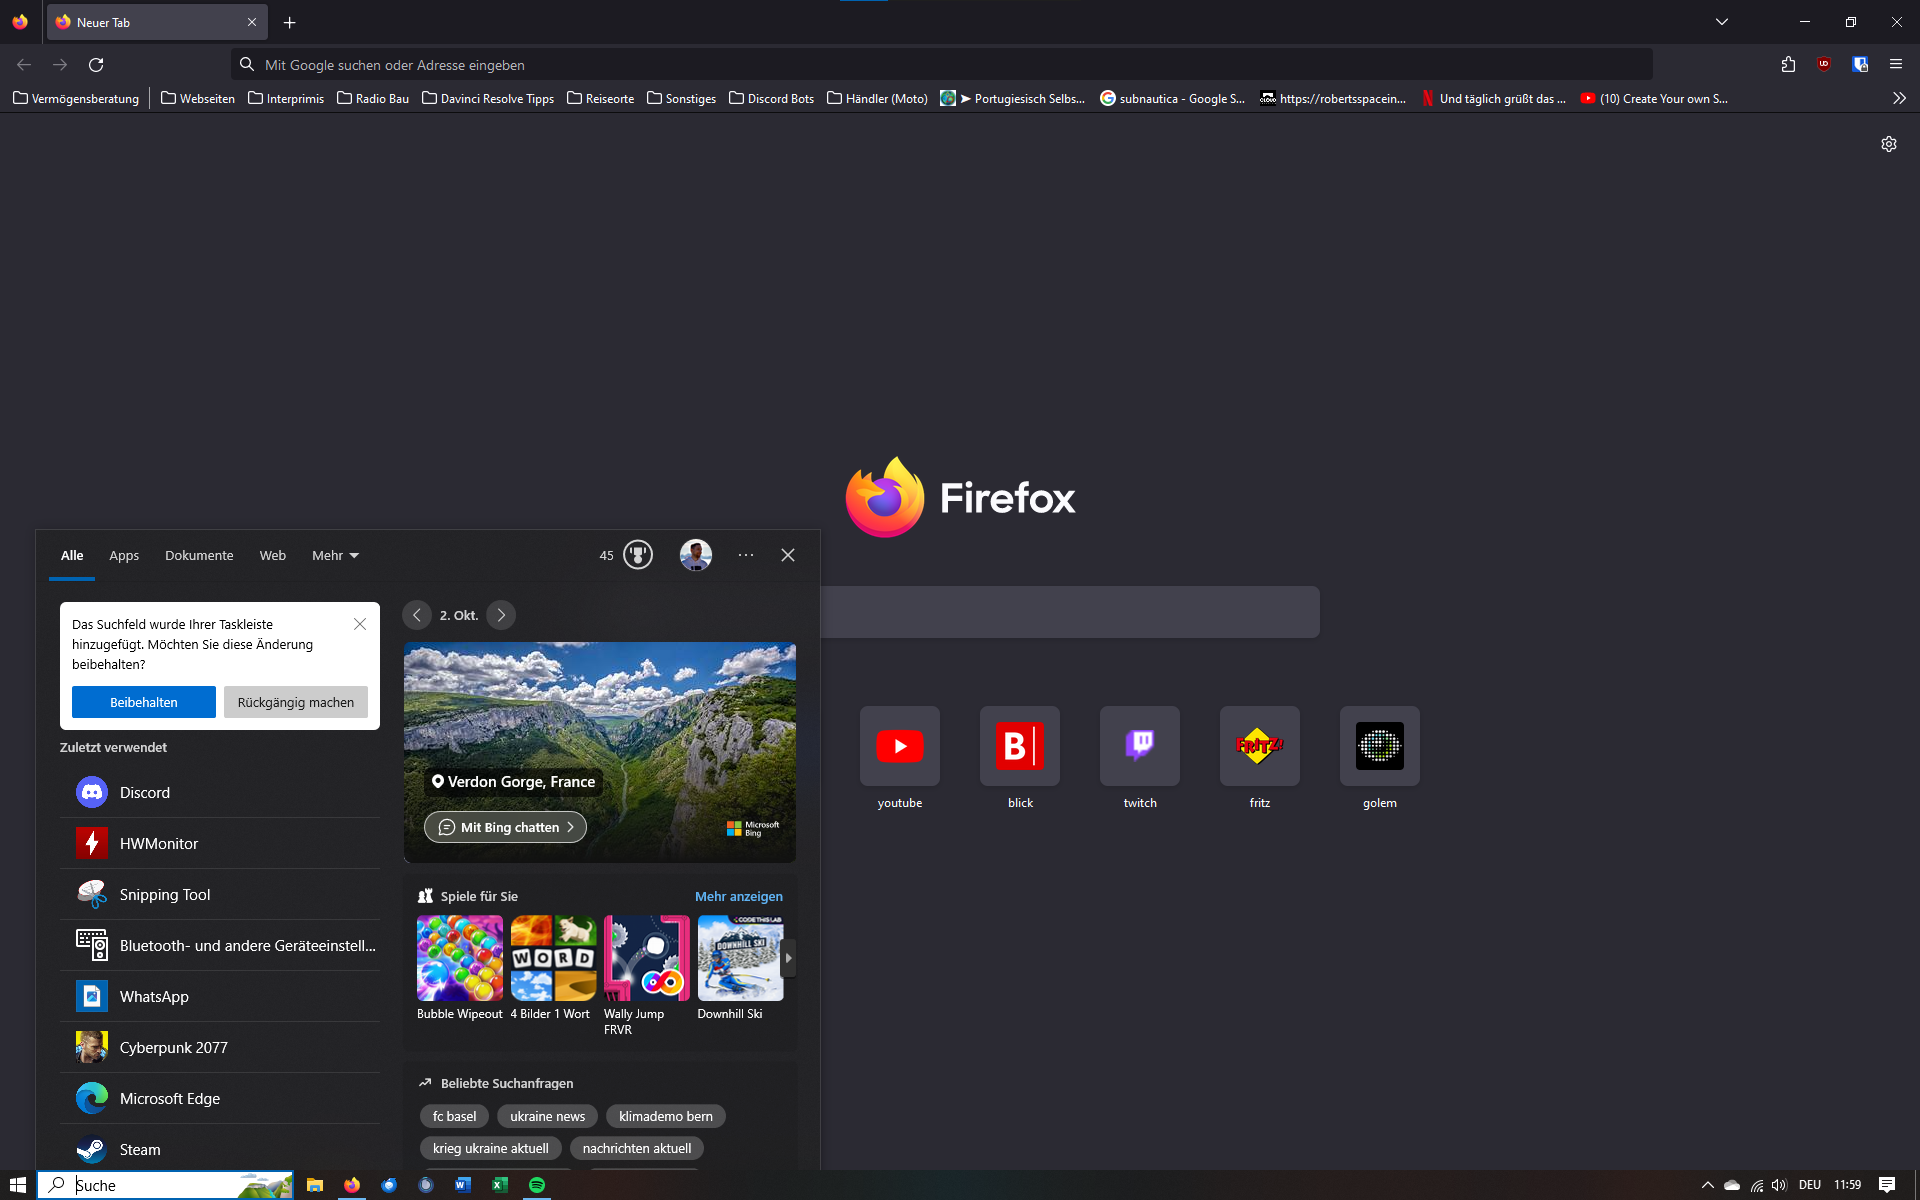Click the Bubble Wipeout game thumbnail
This screenshot has height=1200, width=1920.
pyautogui.click(x=459, y=958)
